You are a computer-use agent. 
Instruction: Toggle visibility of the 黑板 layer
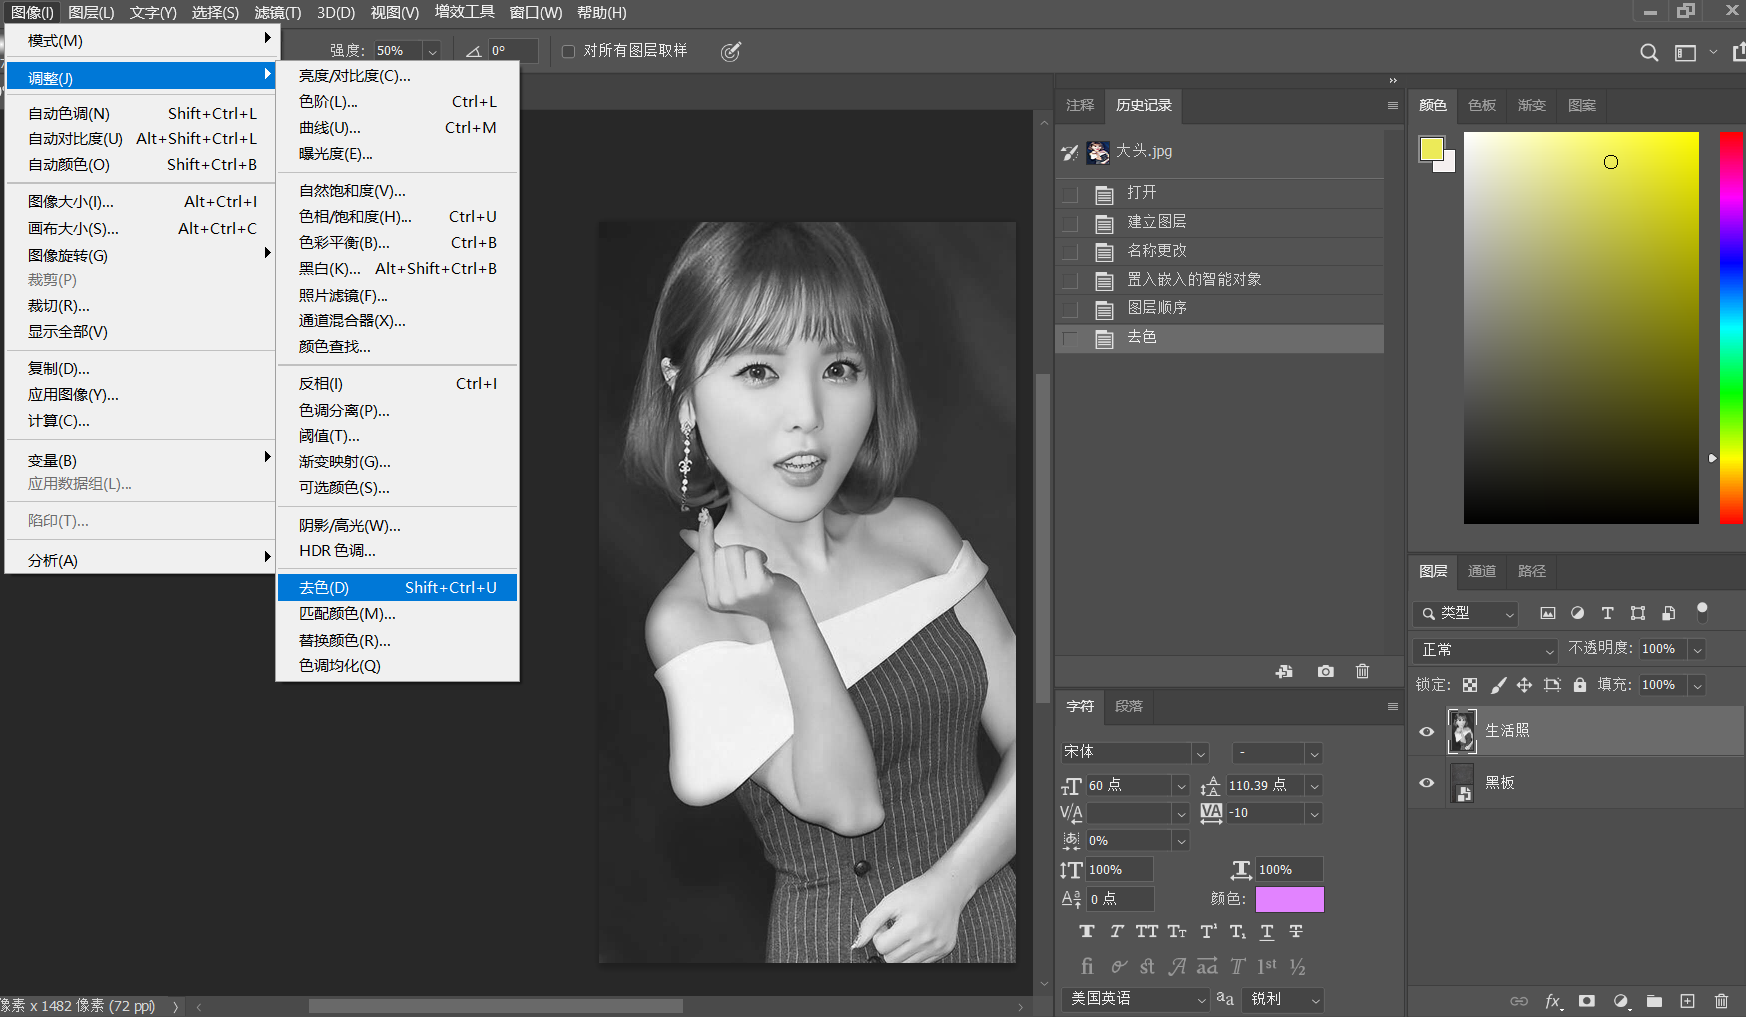tap(1427, 783)
